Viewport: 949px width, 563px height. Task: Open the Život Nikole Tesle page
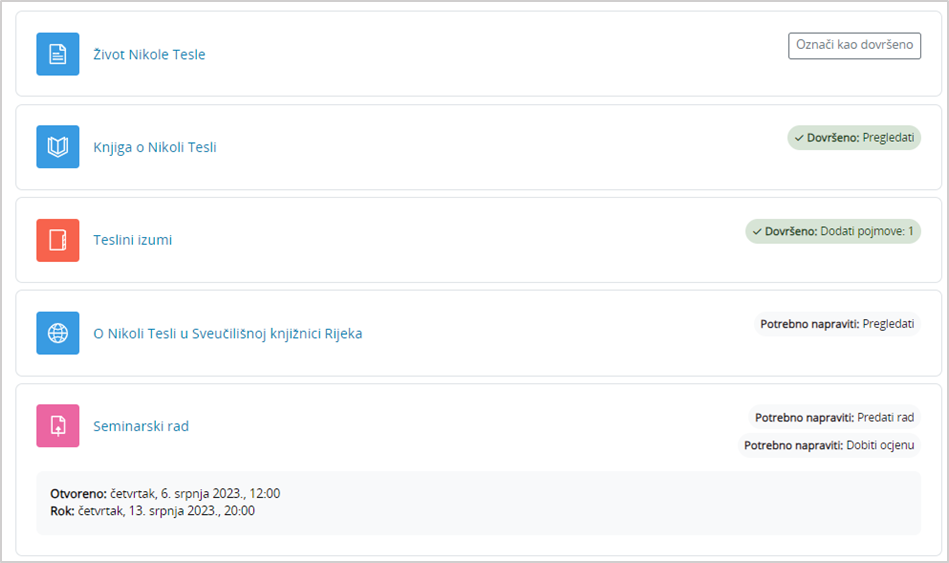pos(149,55)
